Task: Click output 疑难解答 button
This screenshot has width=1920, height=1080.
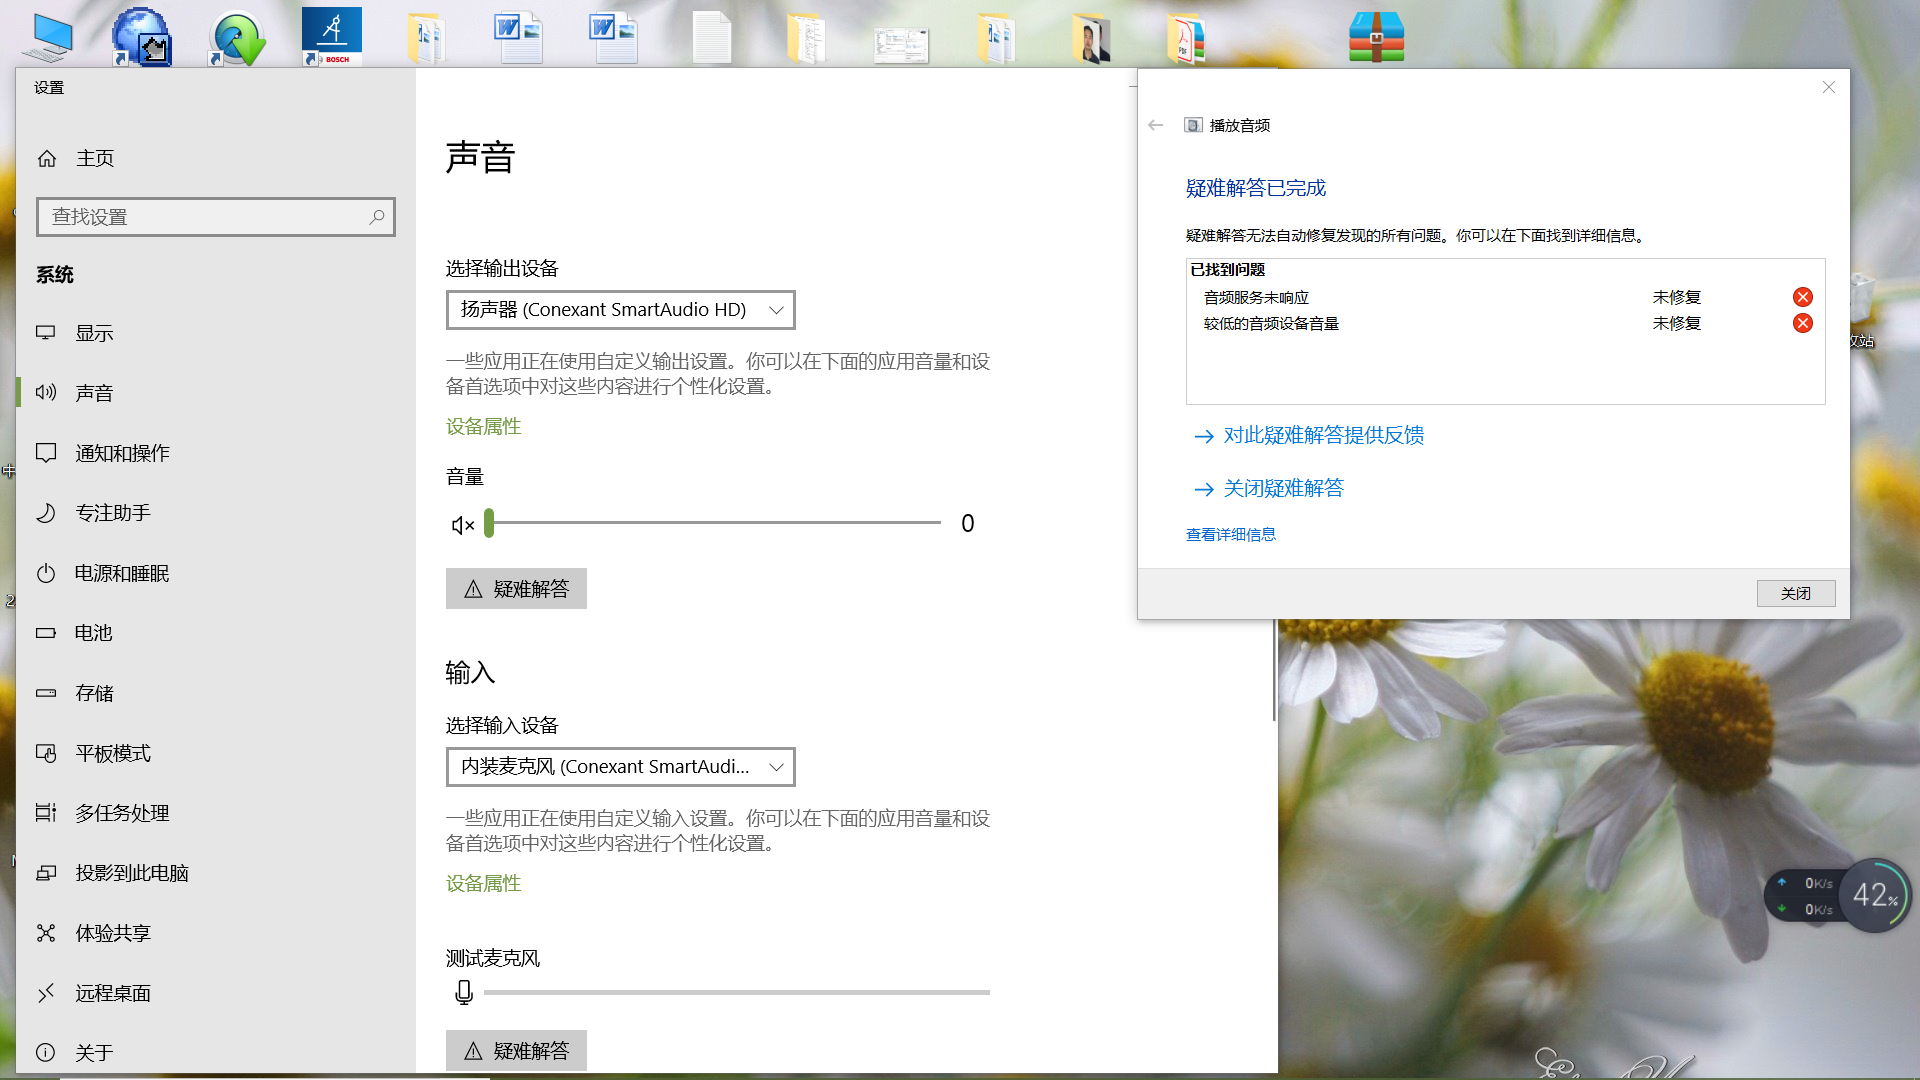Action: (x=516, y=589)
